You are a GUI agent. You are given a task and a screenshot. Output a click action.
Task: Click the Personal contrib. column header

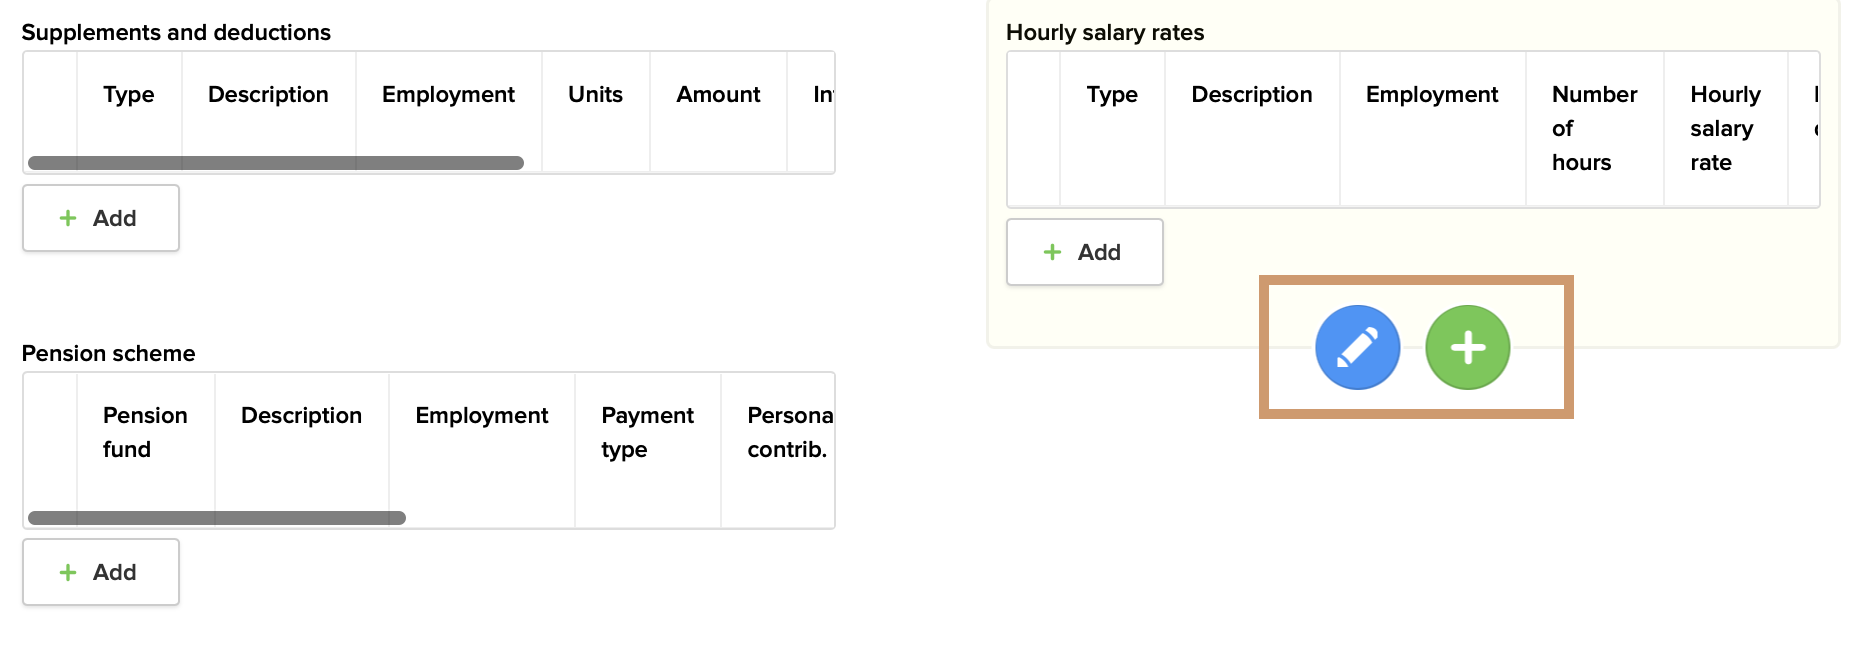click(x=788, y=432)
